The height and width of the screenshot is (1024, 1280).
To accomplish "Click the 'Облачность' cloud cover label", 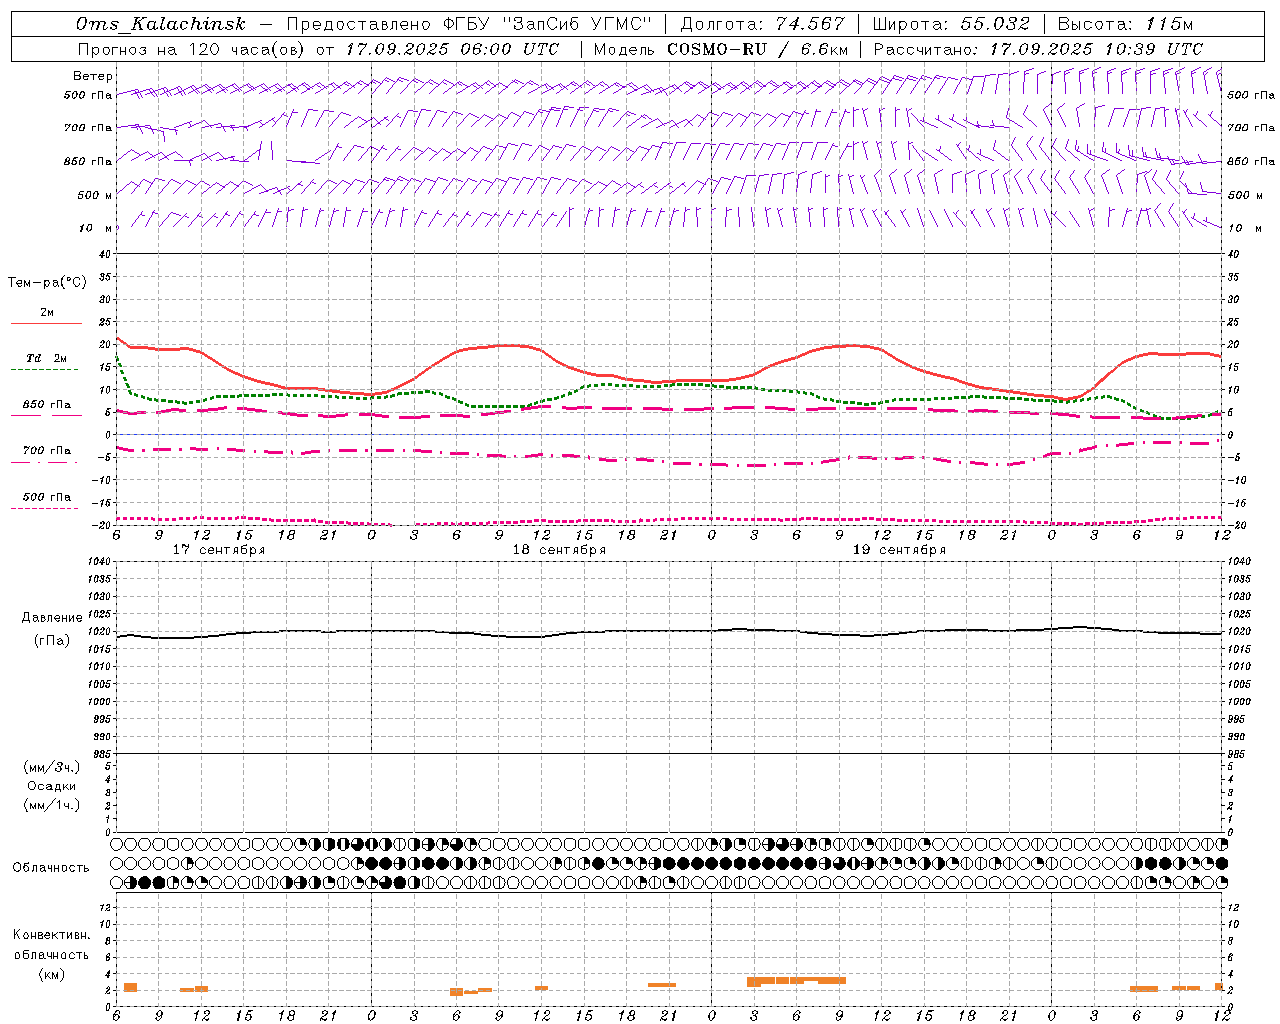I will pos(51,867).
